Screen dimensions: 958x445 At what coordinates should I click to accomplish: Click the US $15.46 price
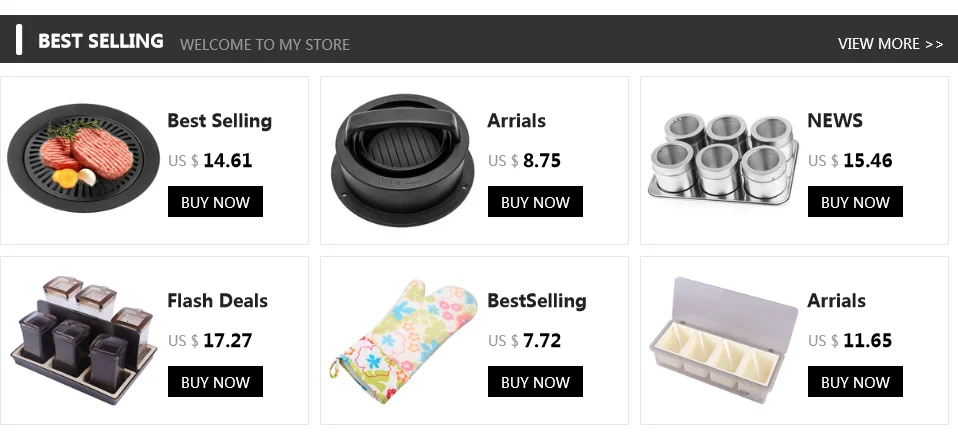850,161
